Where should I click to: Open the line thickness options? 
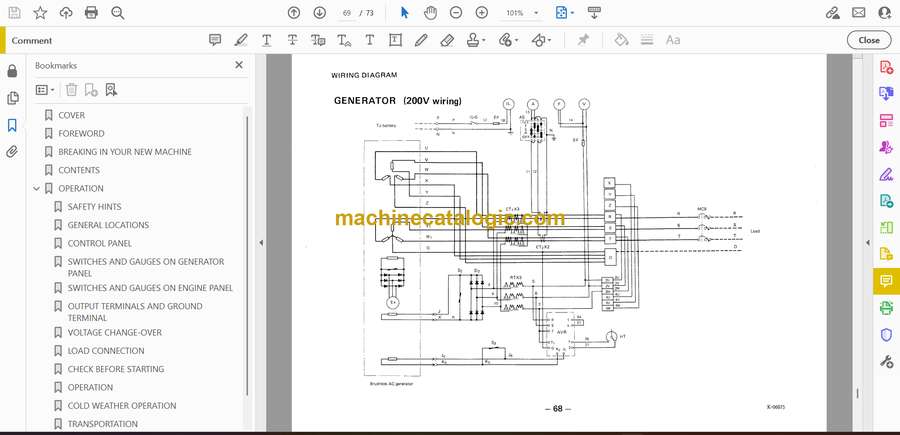pos(647,40)
